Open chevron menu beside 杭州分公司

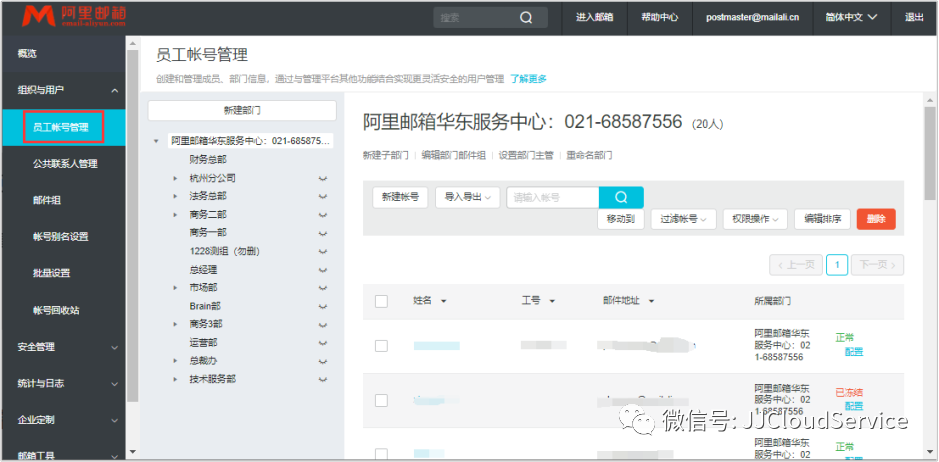click(324, 179)
